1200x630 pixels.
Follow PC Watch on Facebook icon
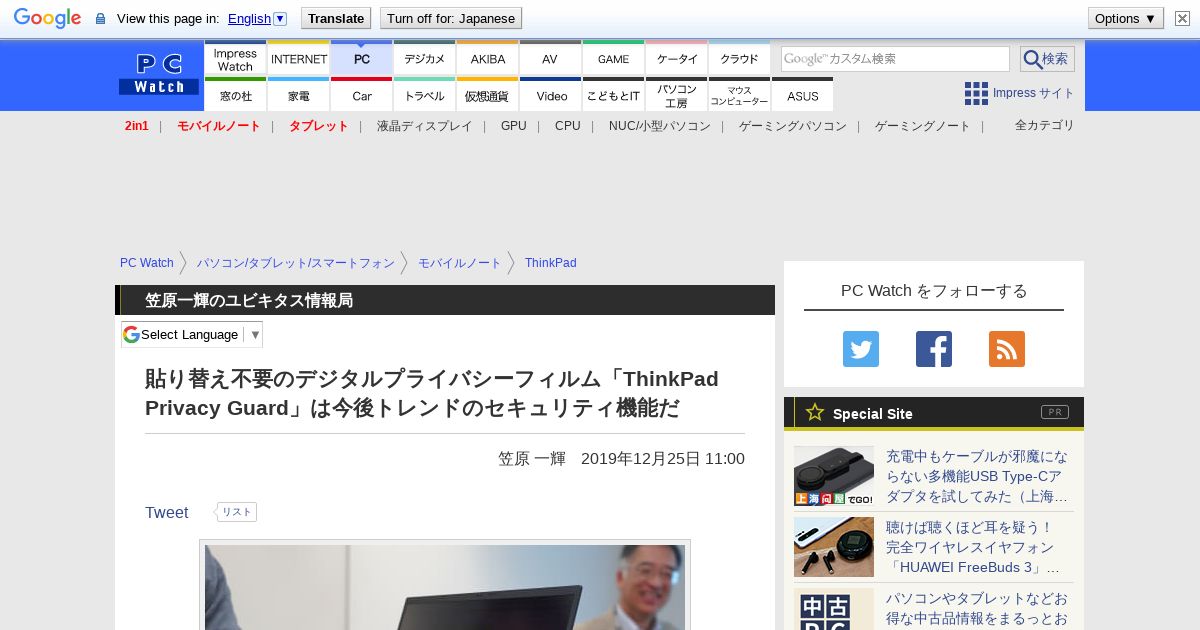934,349
